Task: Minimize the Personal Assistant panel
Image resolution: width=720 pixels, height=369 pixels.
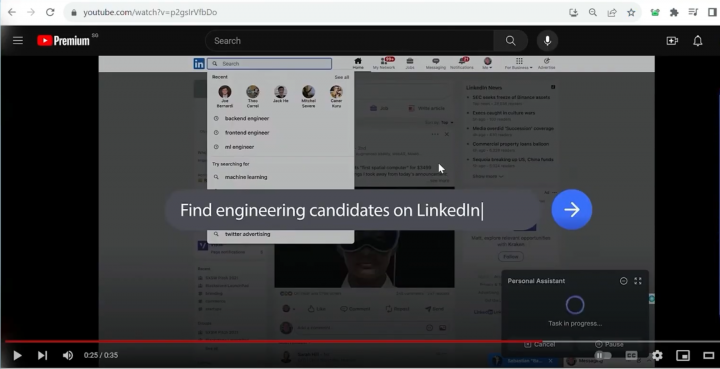Action: click(624, 281)
